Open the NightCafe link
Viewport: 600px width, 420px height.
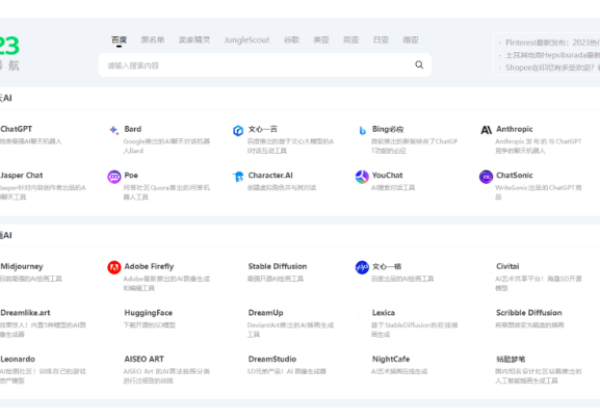click(391, 359)
